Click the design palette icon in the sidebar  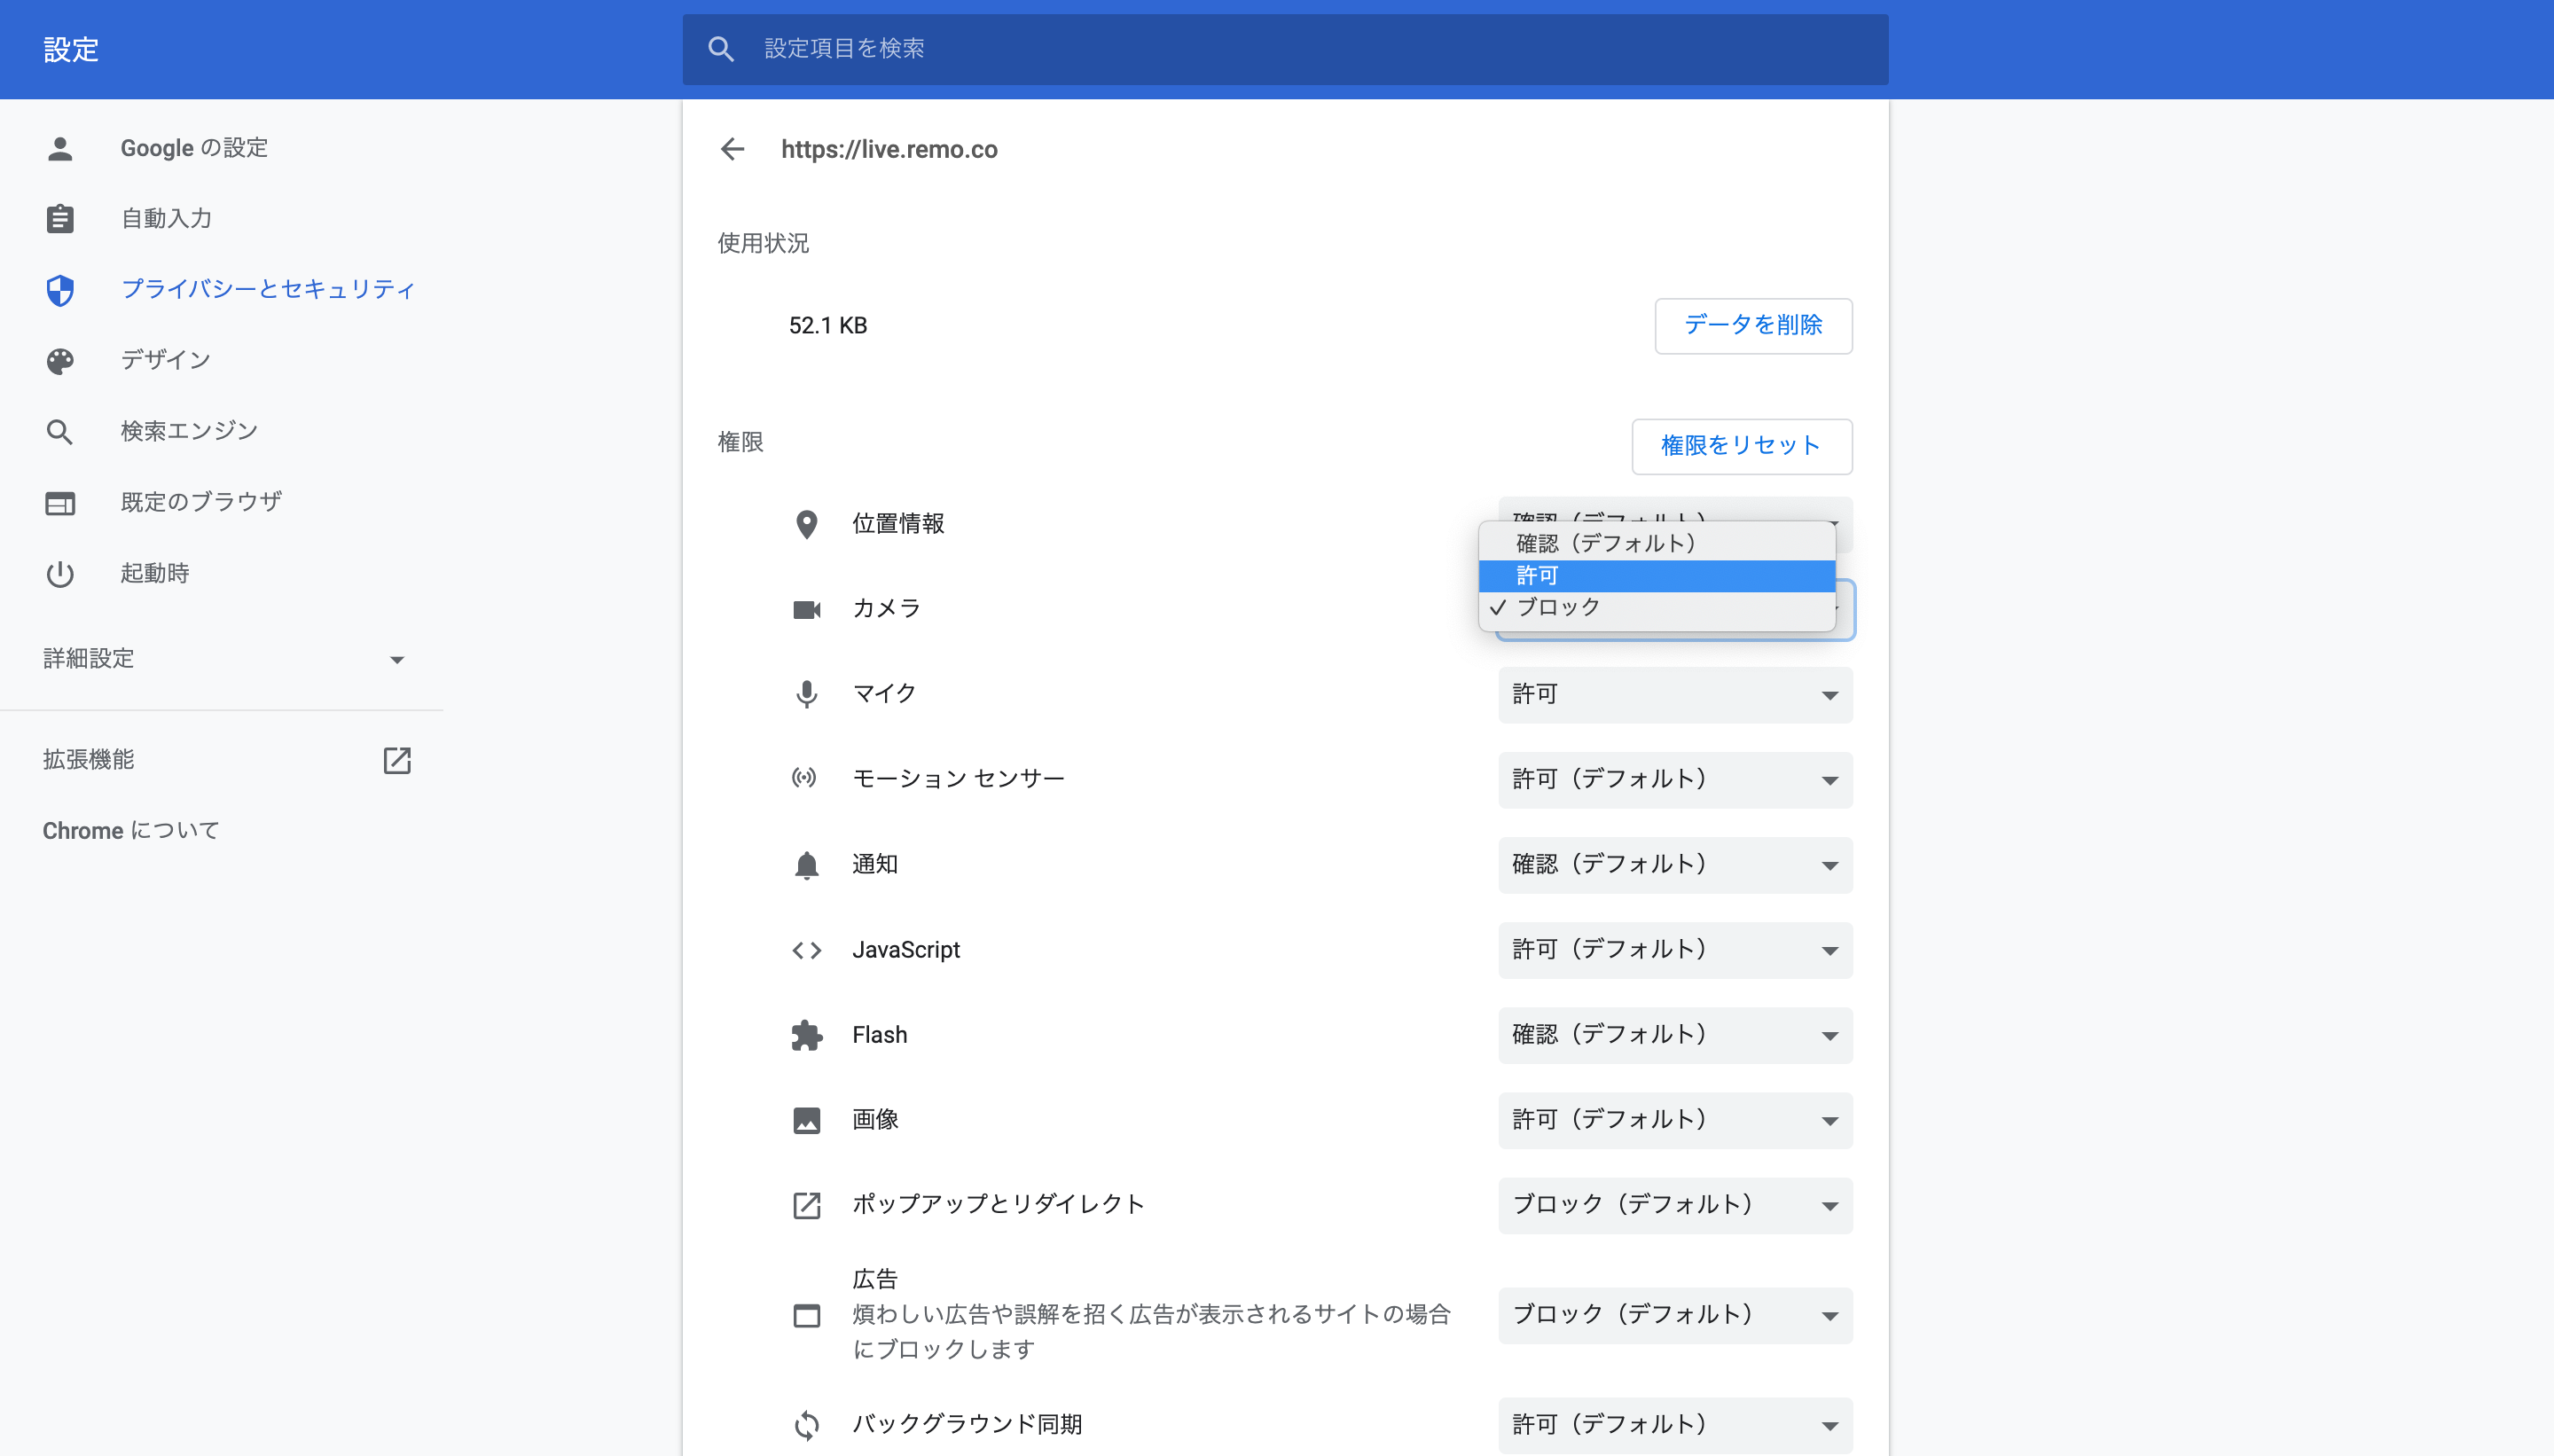(60, 361)
